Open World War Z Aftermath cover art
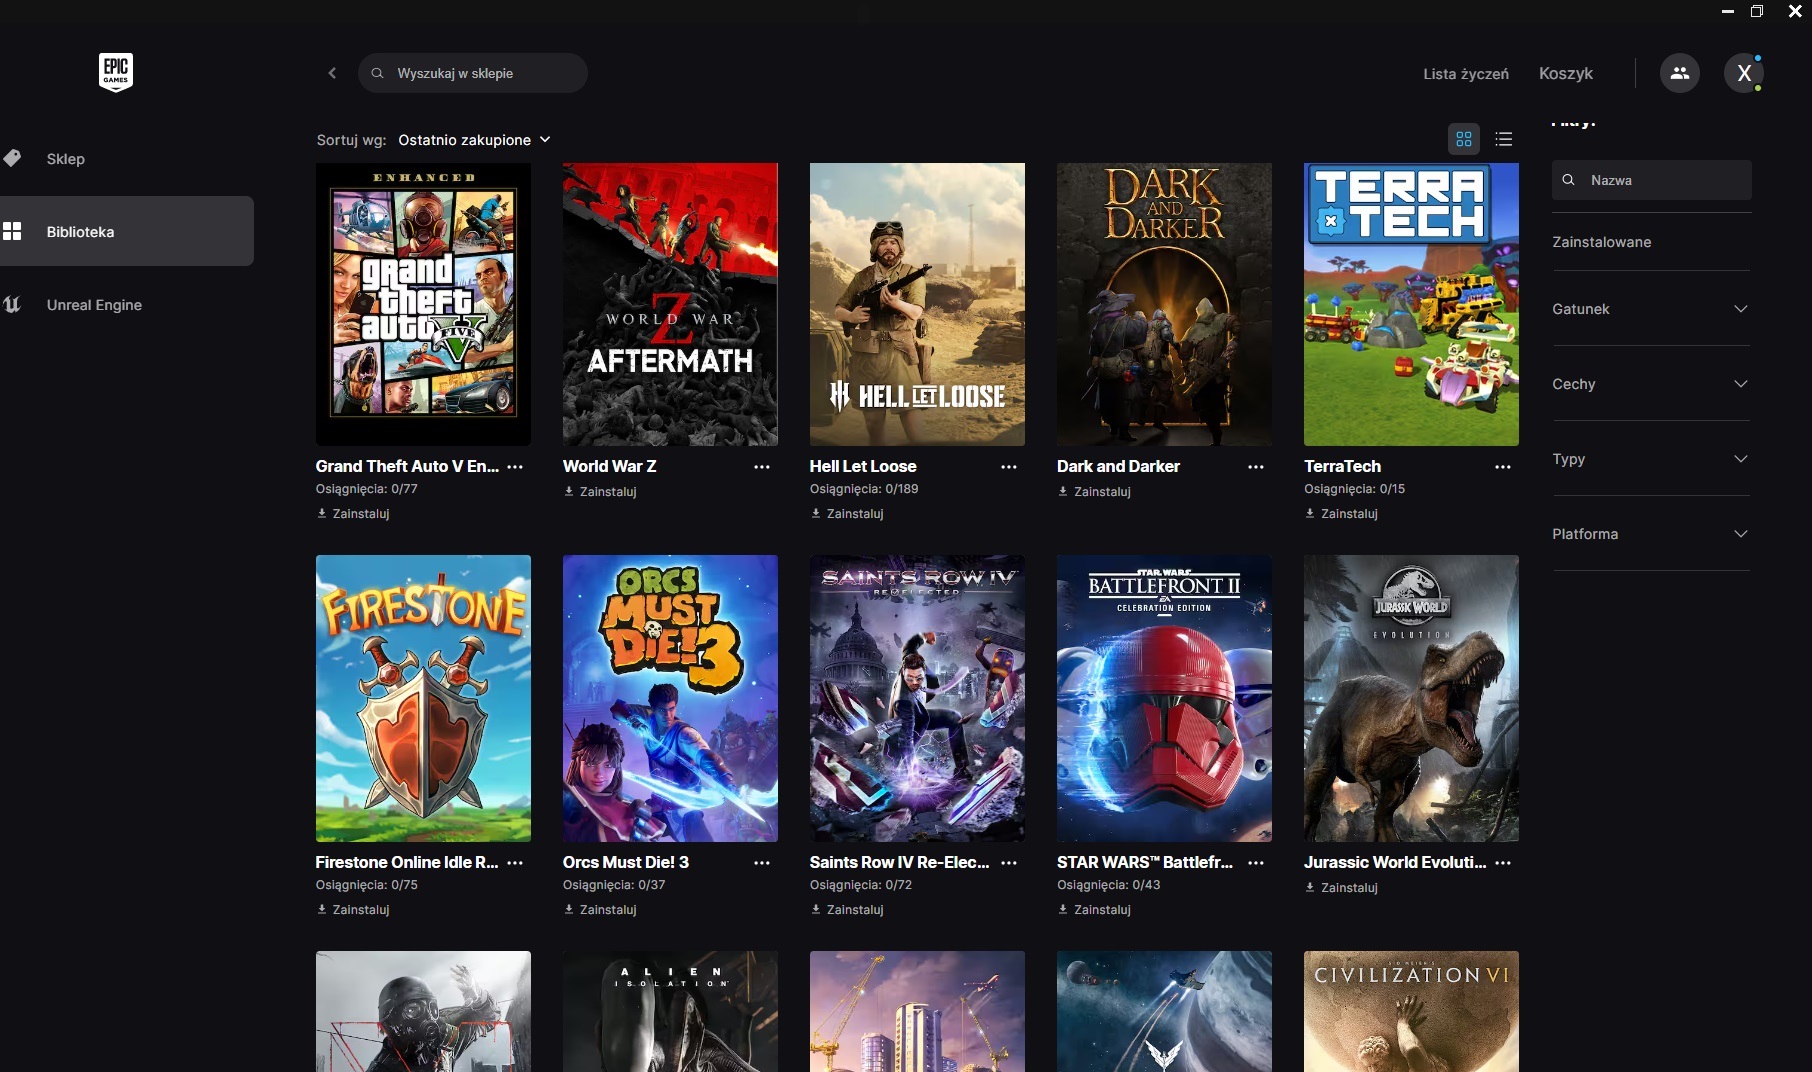Screen dimensions: 1812x1072 pyautogui.click(x=670, y=304)
